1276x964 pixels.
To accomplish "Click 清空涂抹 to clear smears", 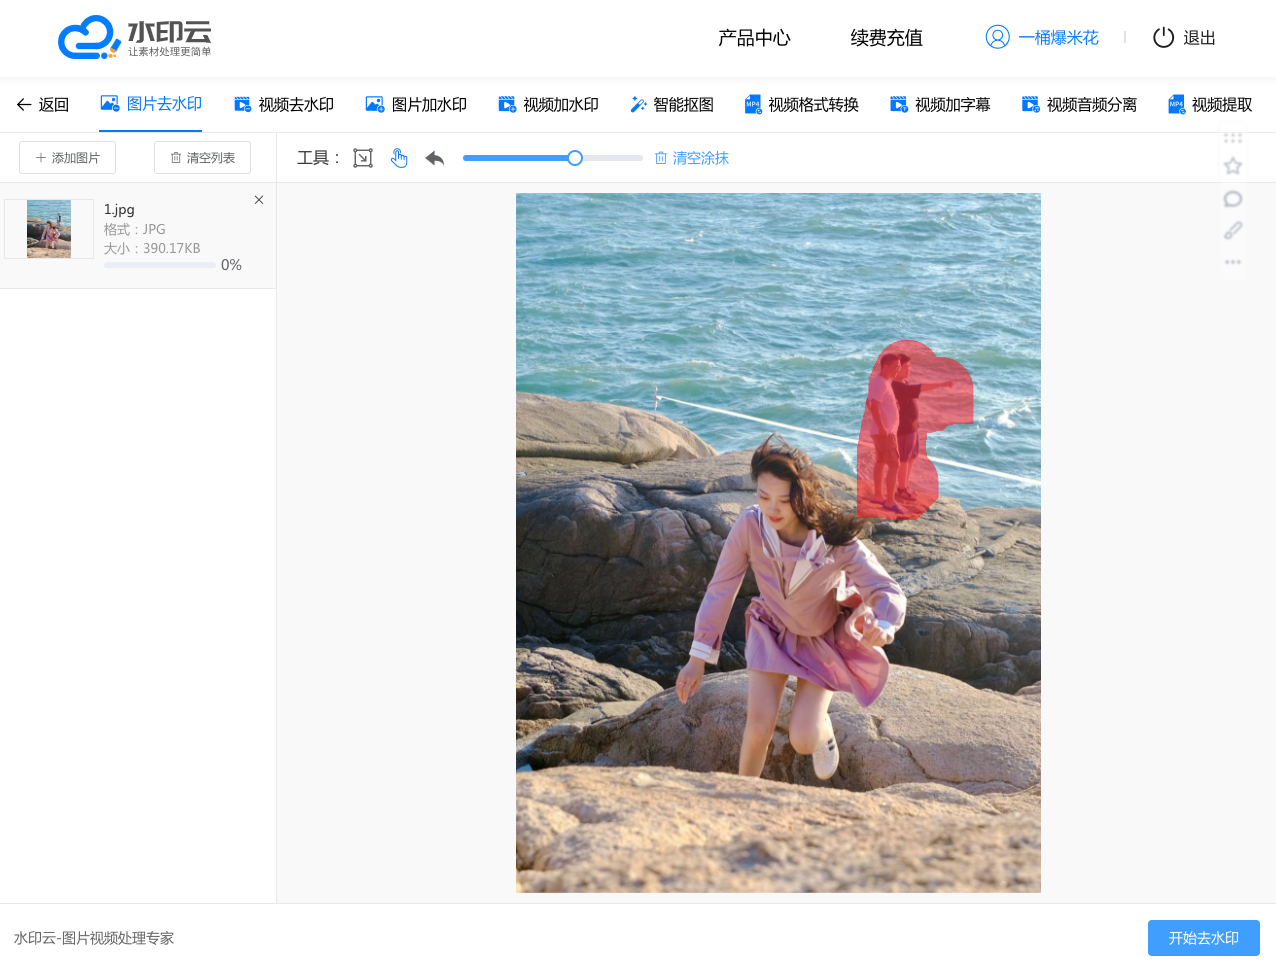I will click(692, 158).
